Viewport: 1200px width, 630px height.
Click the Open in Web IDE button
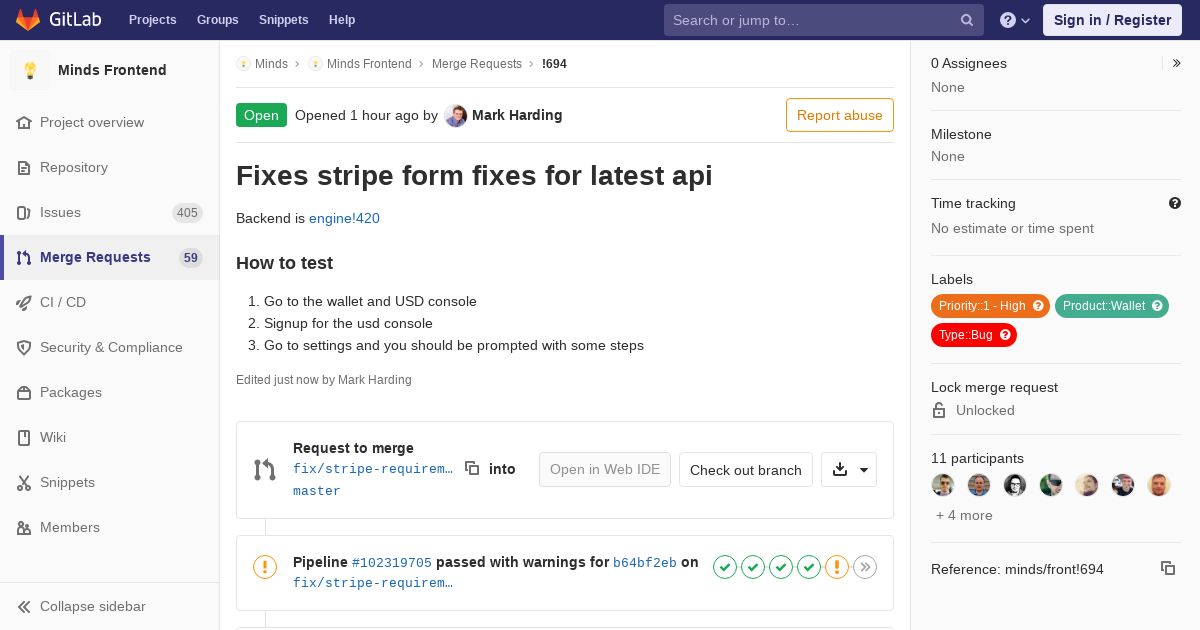(x=605, y=470)
